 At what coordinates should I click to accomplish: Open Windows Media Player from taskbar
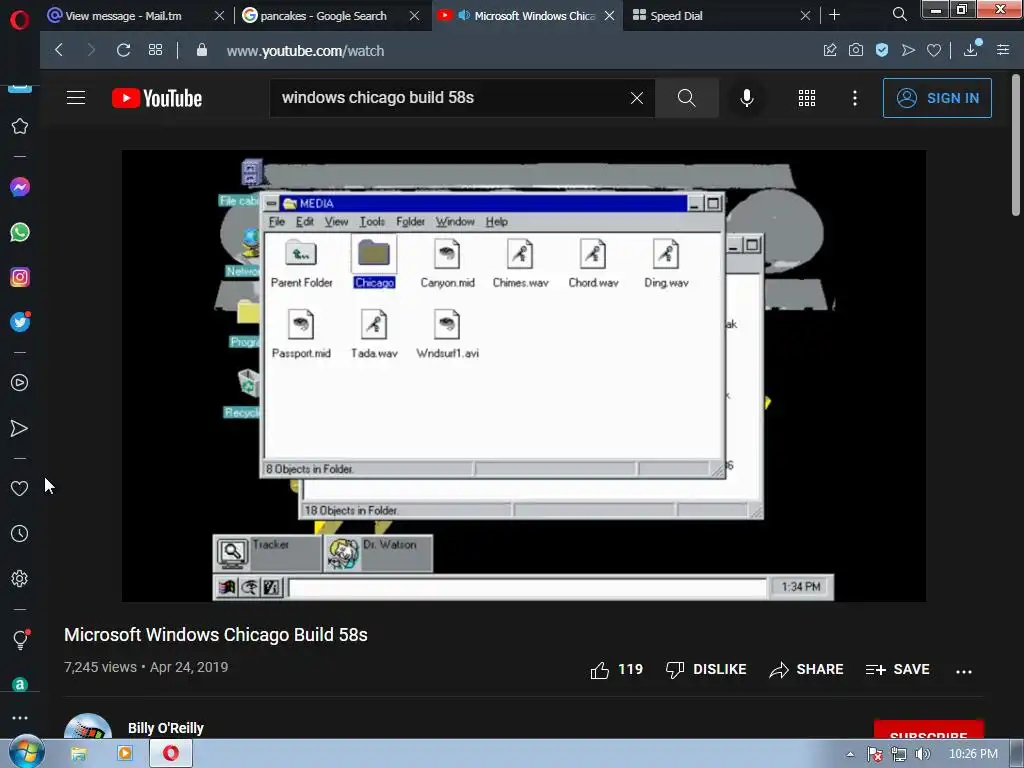pos(125,754)
